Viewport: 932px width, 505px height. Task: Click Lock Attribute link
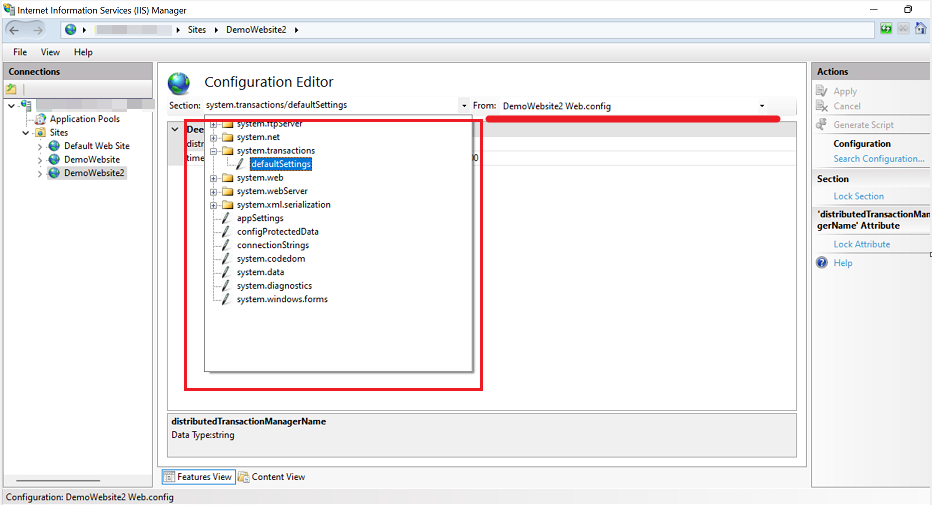(861, 244)
